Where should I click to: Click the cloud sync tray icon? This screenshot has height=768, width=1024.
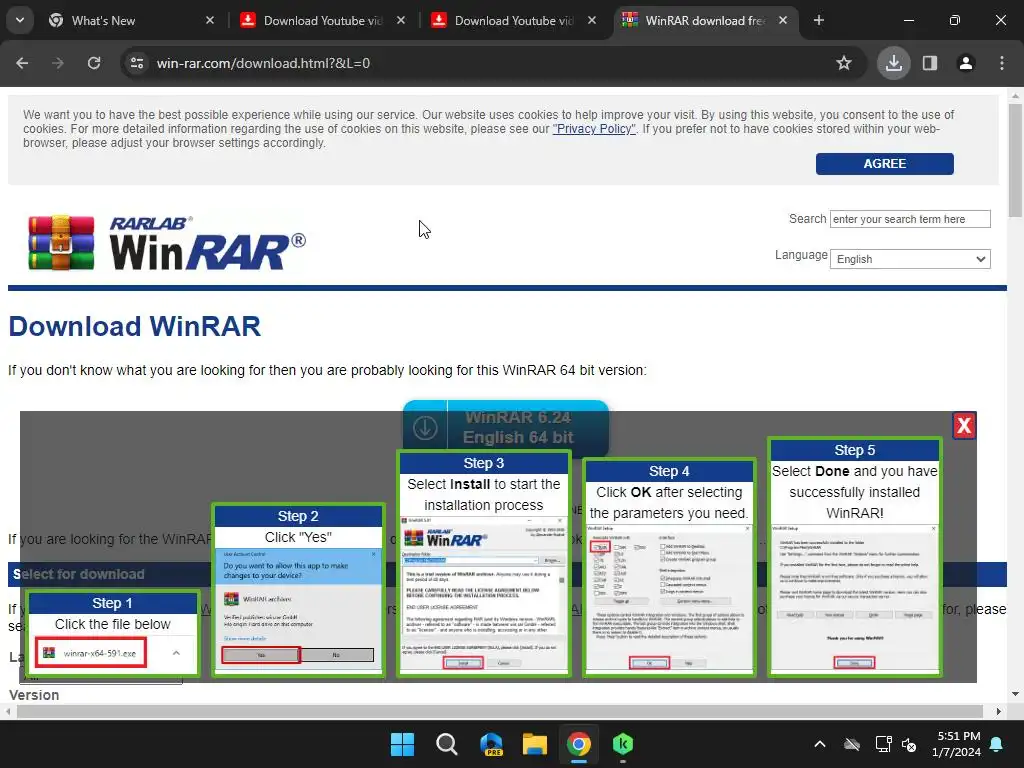[852, 744]
